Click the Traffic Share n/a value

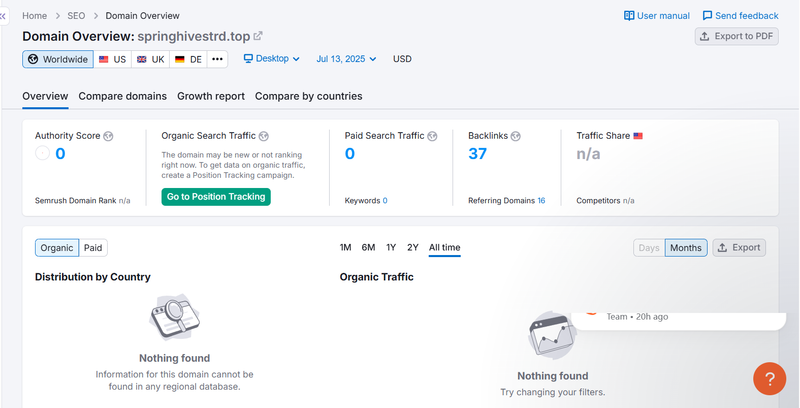click(x=588, y=154)
